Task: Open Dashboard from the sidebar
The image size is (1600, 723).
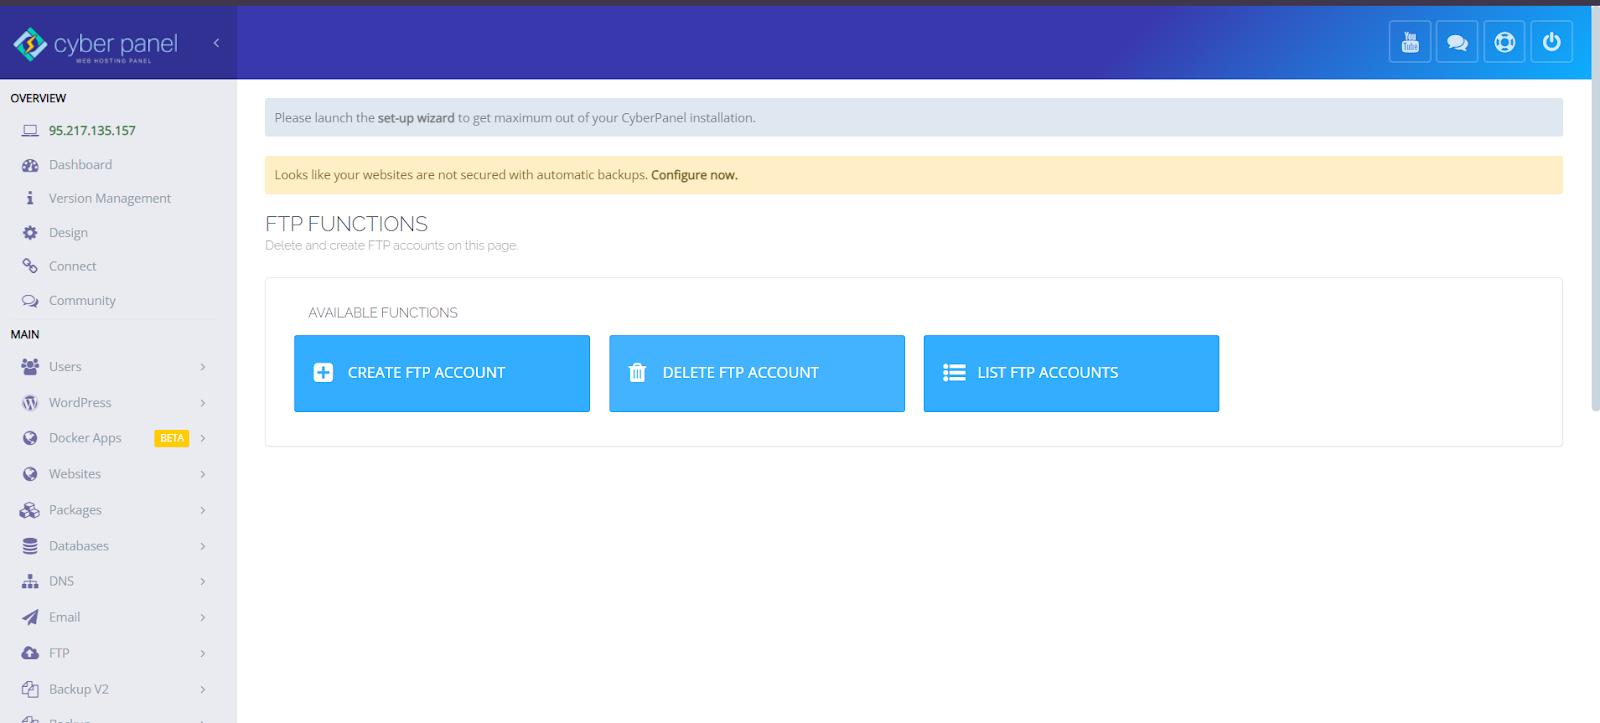Action: click(x=80, y=165)
